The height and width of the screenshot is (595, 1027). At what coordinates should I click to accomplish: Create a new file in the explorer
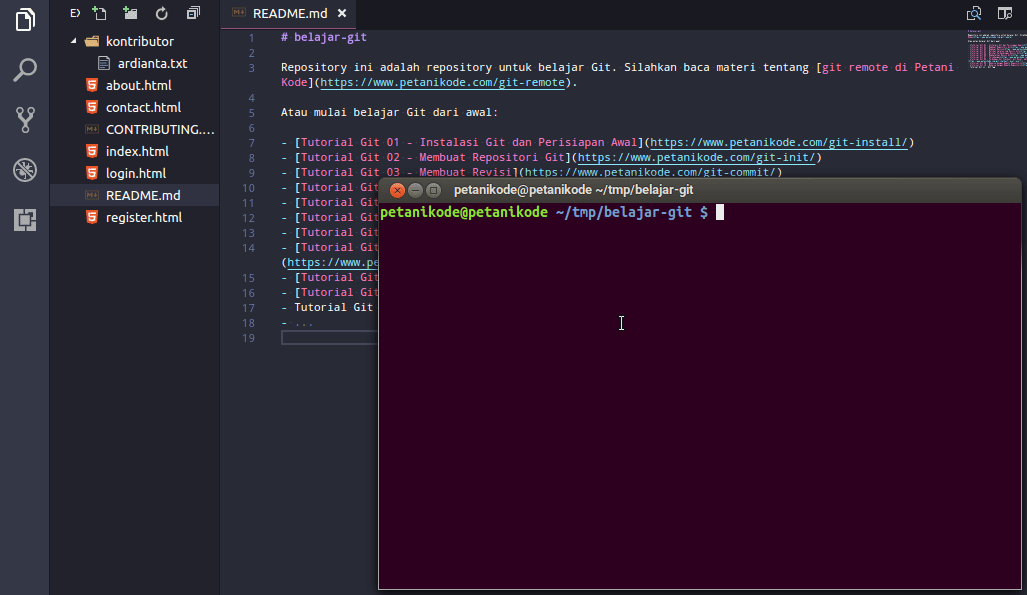(99, 13)
